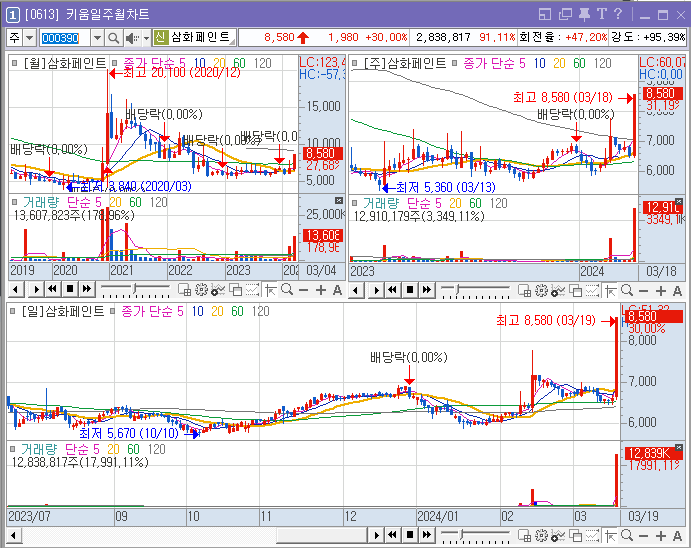Zoom out monthly chart with minus icon

coord(303,290)
